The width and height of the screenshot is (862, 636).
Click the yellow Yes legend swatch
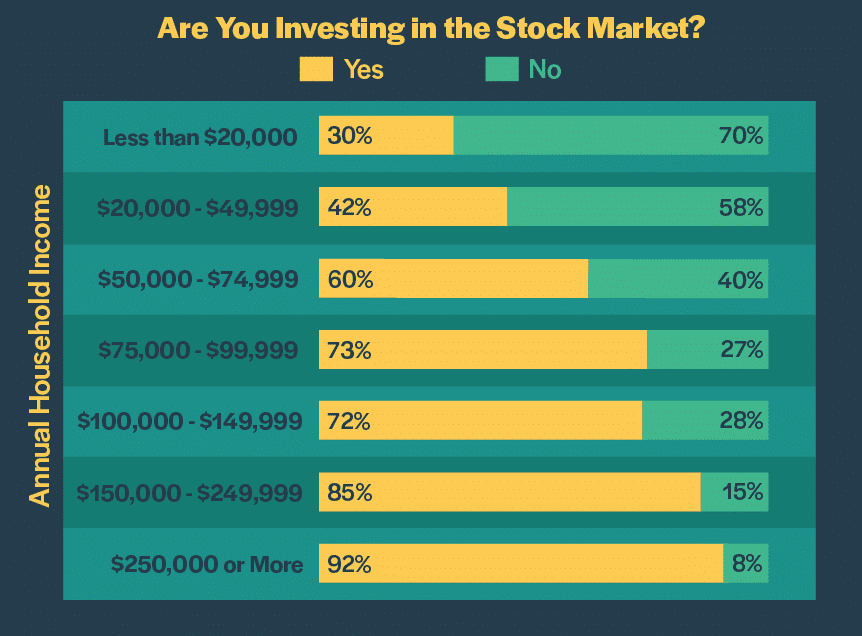315,69
